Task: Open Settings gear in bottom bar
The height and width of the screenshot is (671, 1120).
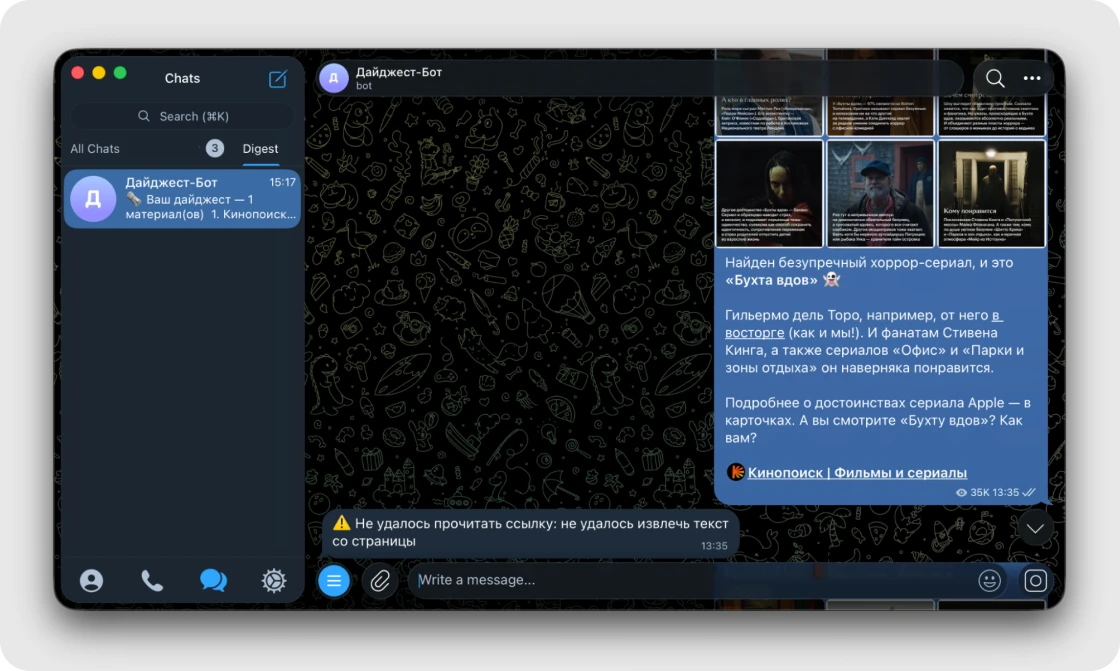Action: [274, 580]
